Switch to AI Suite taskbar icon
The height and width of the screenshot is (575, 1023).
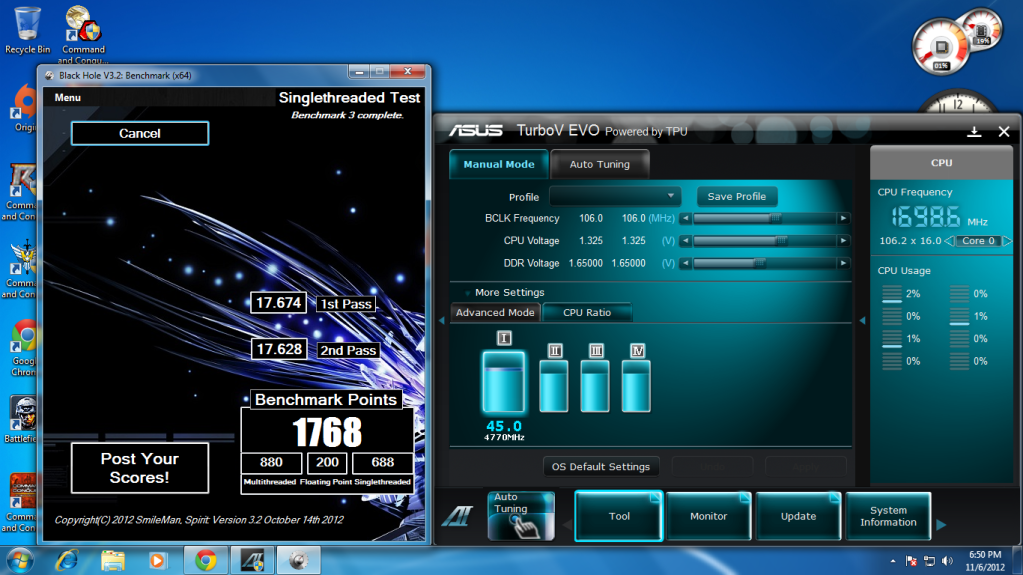252,561
